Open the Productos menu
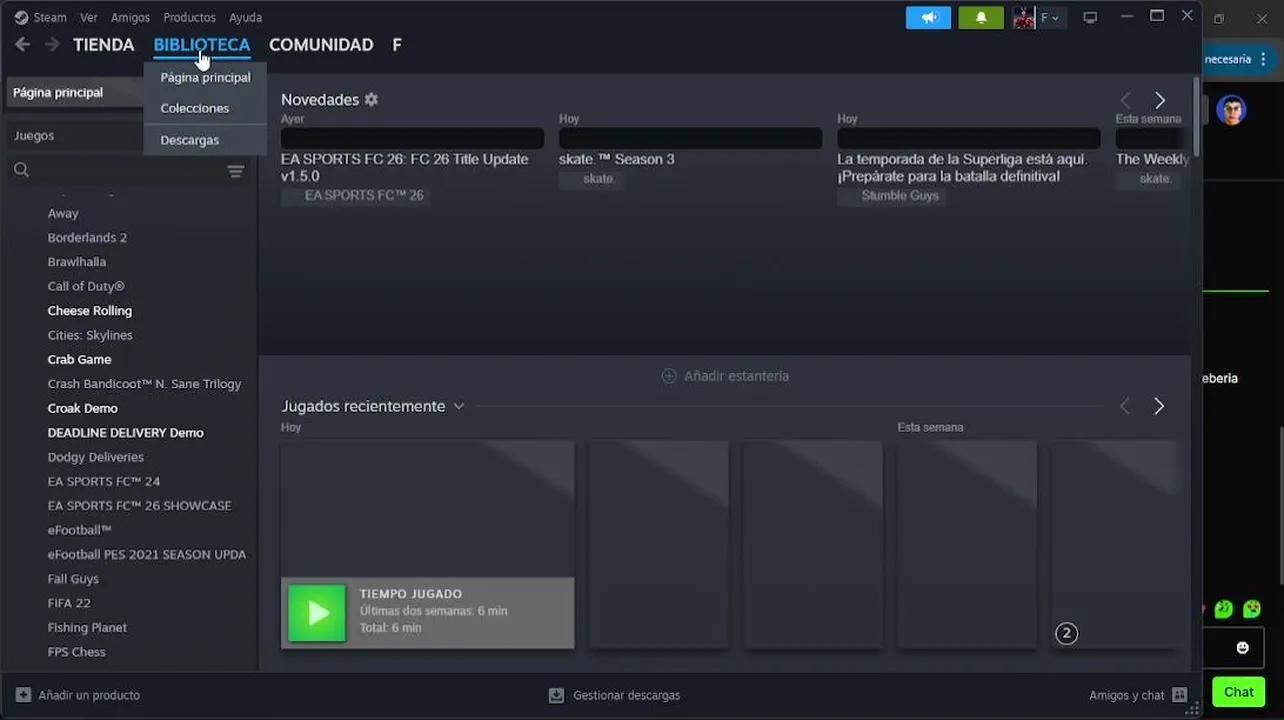 coord(189,17)
